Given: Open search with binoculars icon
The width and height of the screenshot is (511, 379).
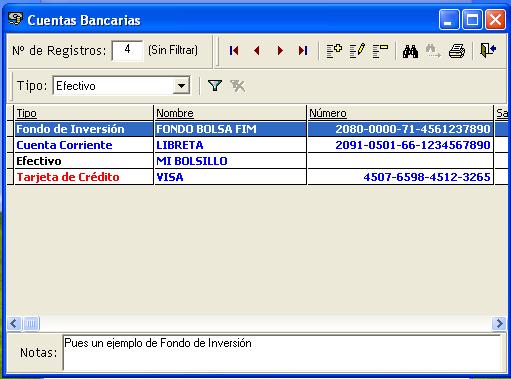Looking at the screenshot, I should click(x=410, y=51).
